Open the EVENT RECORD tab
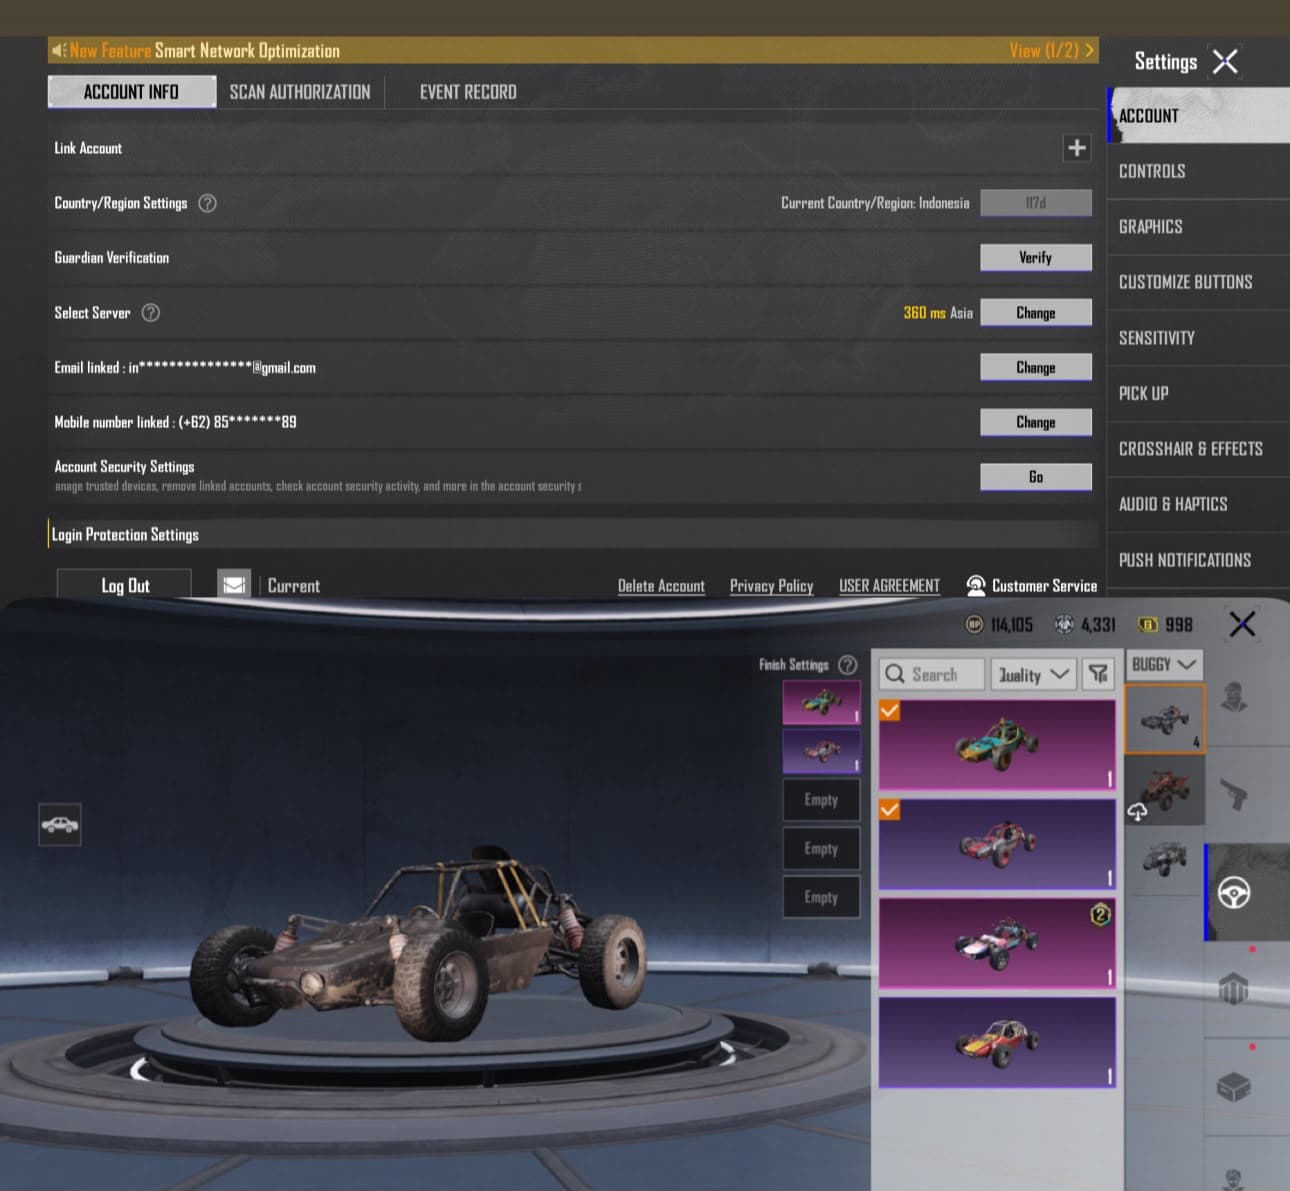Screen dimensions: 1290x1191 468,92
